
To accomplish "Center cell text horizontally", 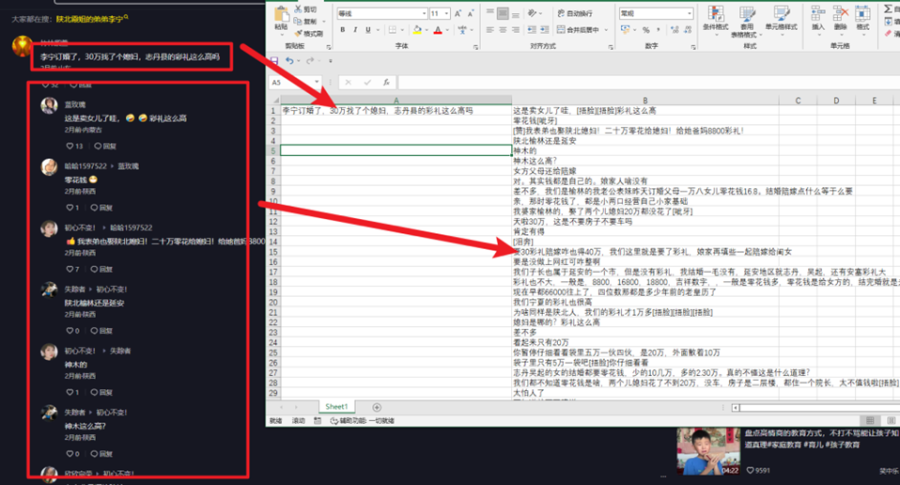I will coord(503,30).
